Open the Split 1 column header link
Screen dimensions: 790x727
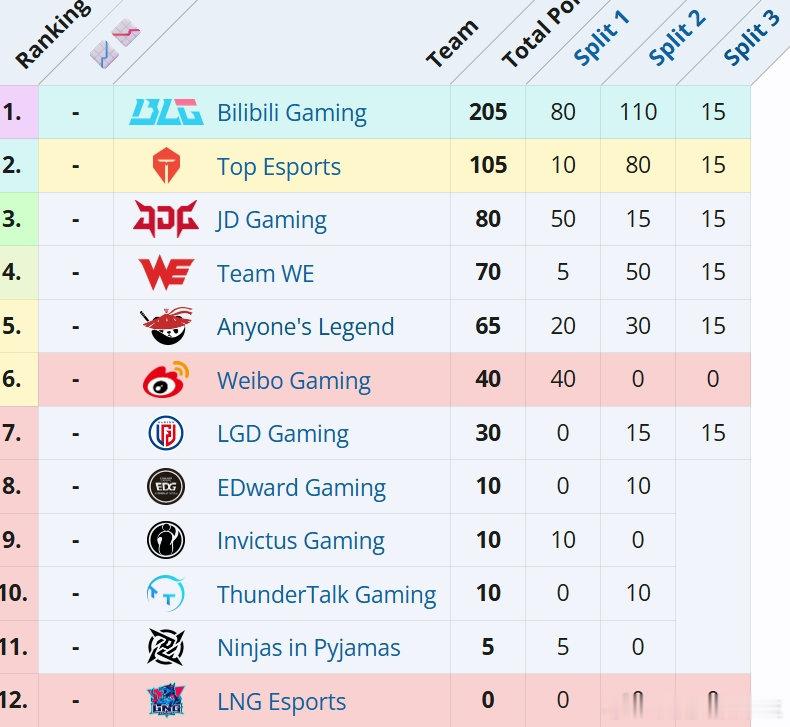602,38
